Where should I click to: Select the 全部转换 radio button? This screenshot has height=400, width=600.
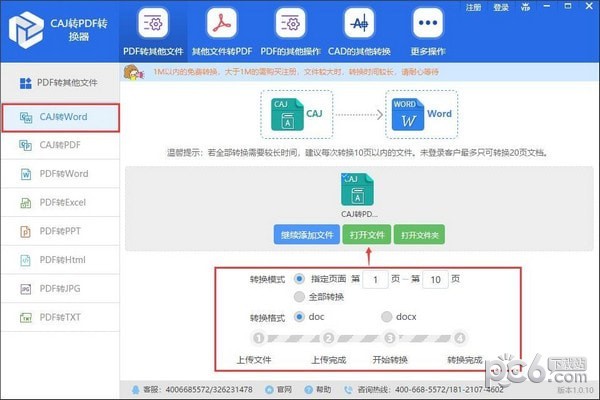tap(299, 296)
